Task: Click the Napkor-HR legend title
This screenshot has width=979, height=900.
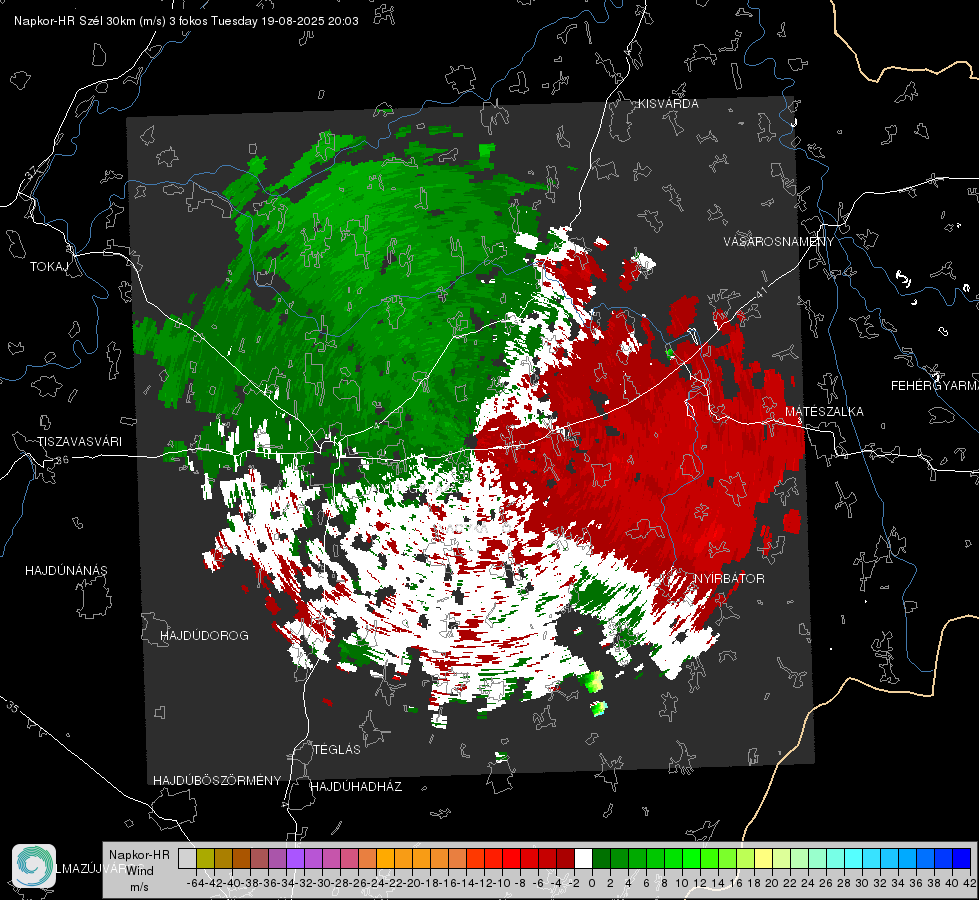Action: pyautogui.click(x=139, y=854)
